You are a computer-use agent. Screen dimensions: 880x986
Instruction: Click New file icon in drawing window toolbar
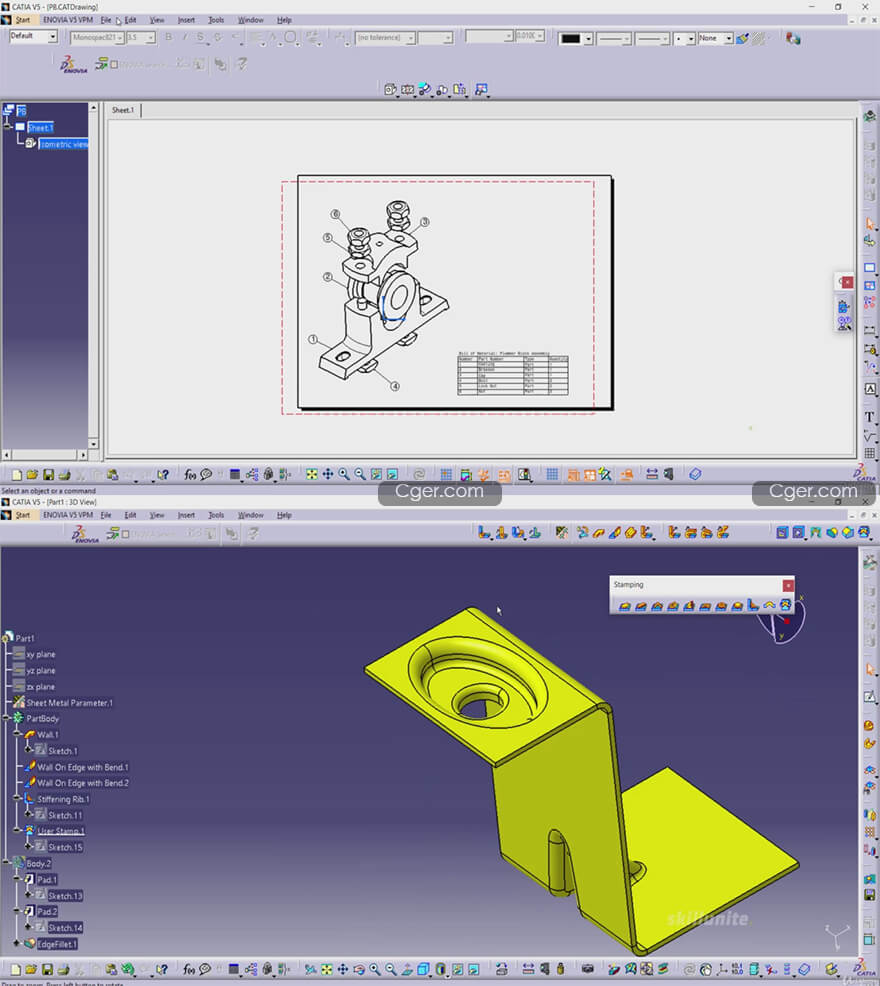coord(17,475)
